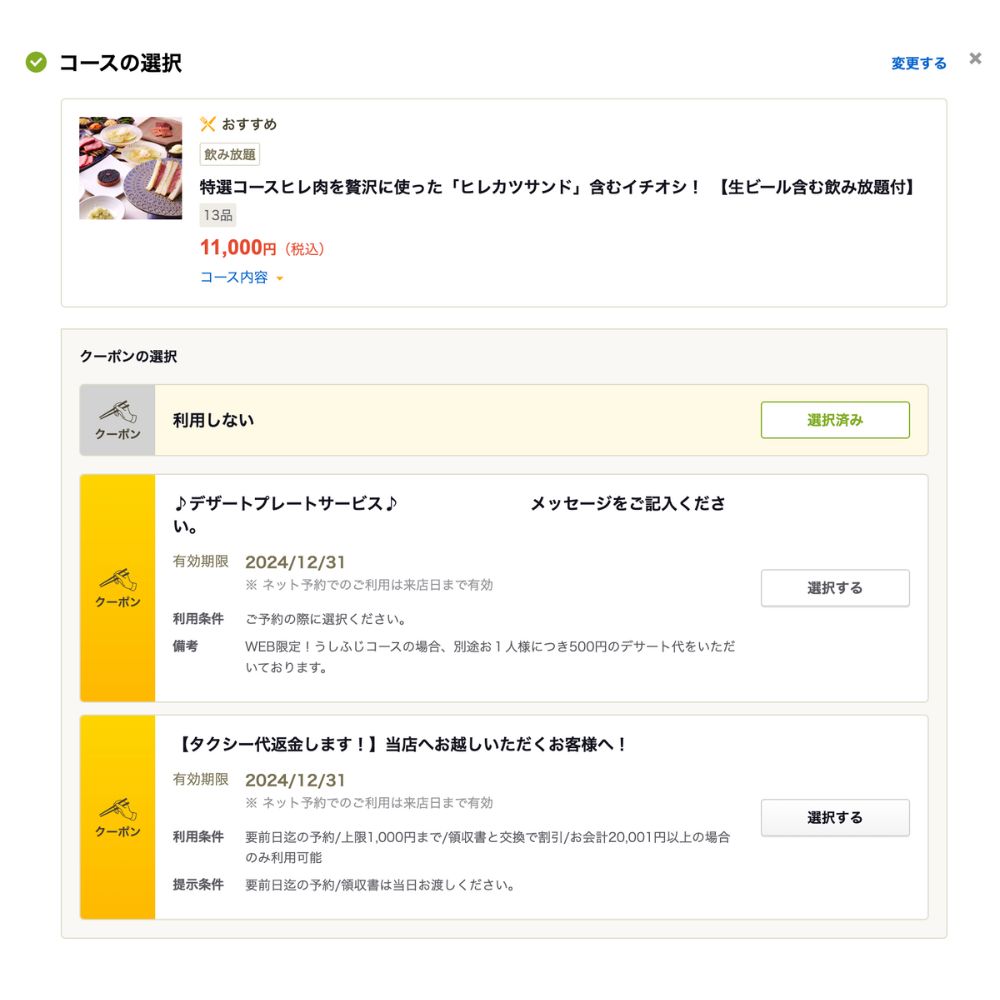Click the 利用しない coupon option label
Screen dimensions: 1000x1000
tap(213, 420)
